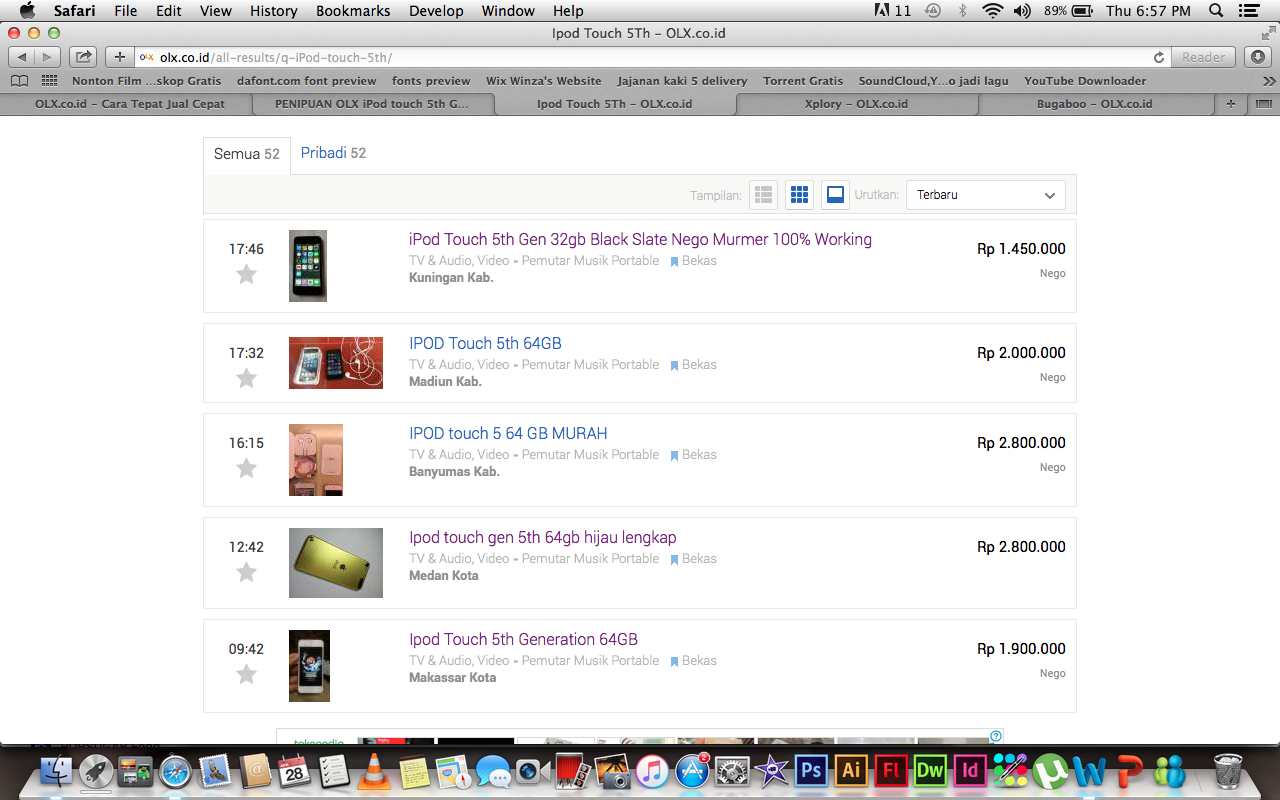
Task: Open Photoshop from the Dock
Action: pos(811,771)
